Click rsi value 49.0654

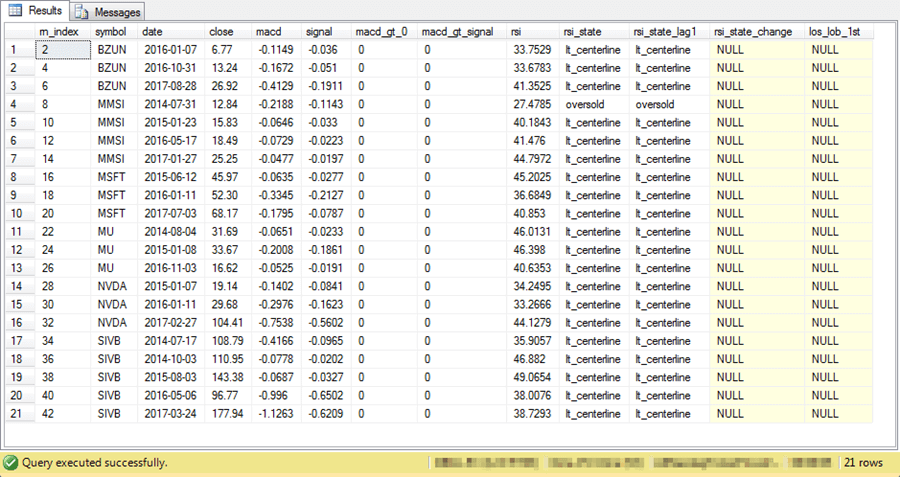coord(531,377)
